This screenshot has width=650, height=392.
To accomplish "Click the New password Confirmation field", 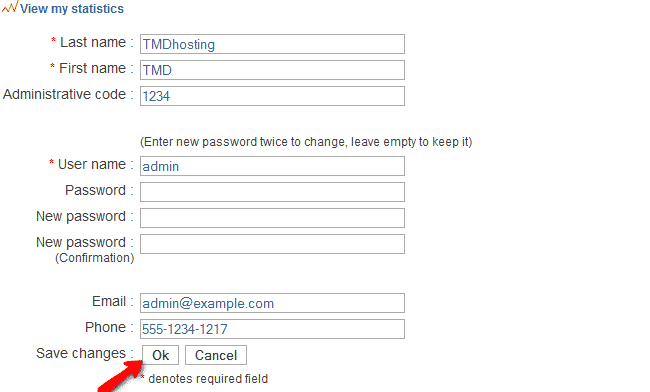I will coord(272,244).
